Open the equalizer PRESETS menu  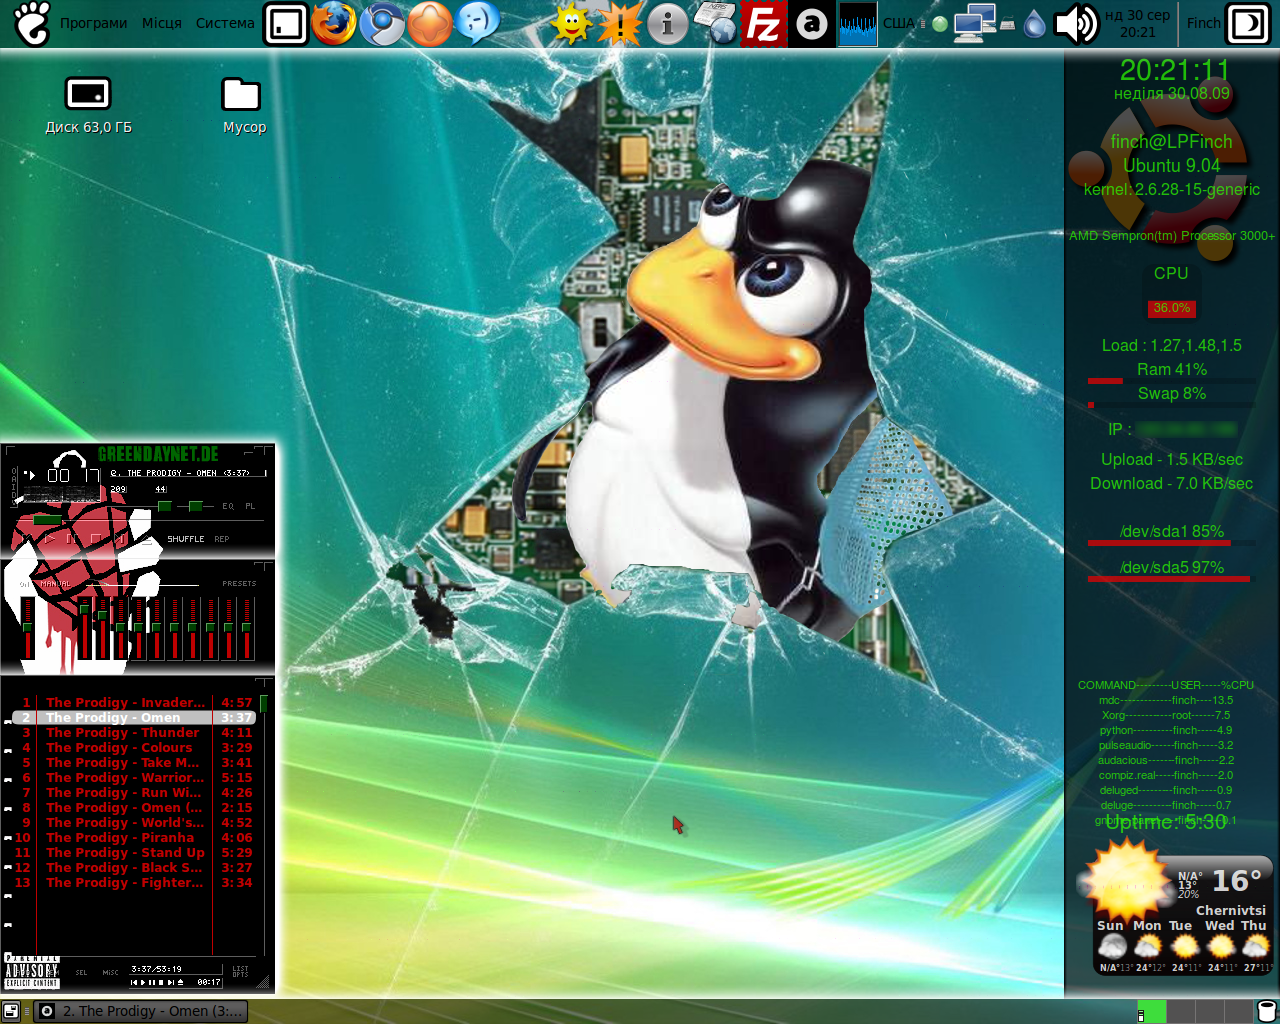(239, 584)
